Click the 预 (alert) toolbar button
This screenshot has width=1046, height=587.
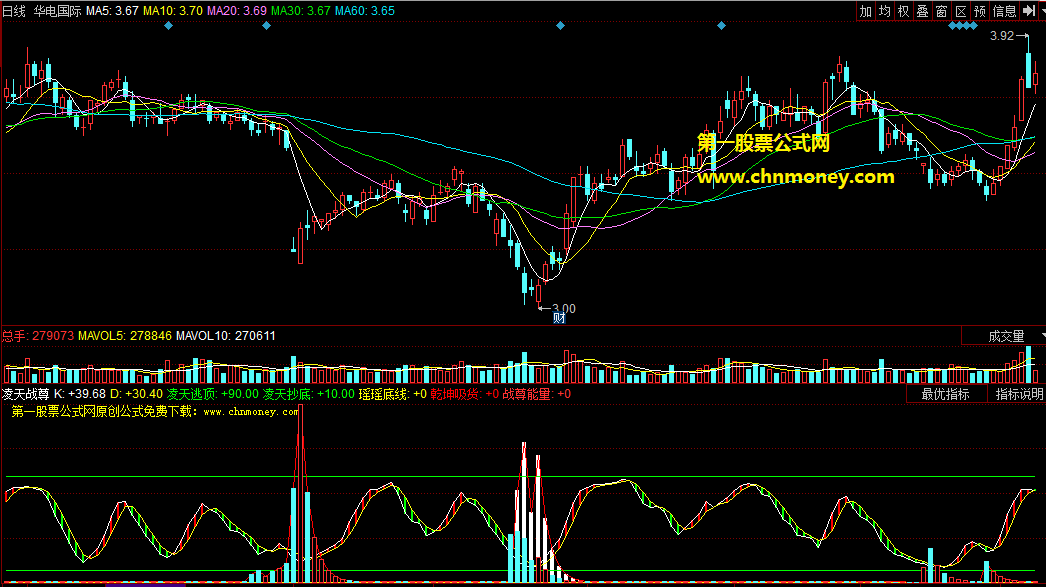980,11
